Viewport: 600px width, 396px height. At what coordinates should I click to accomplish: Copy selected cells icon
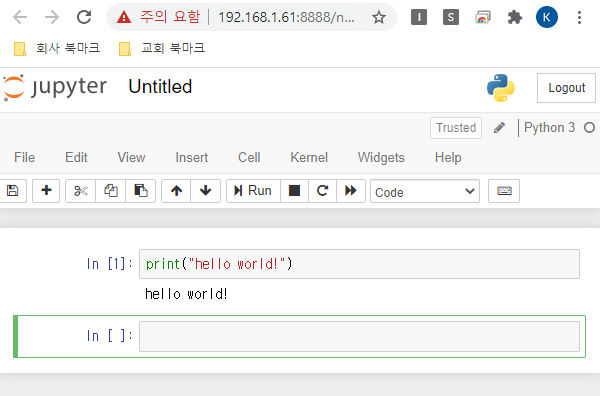tap(111, 191)
